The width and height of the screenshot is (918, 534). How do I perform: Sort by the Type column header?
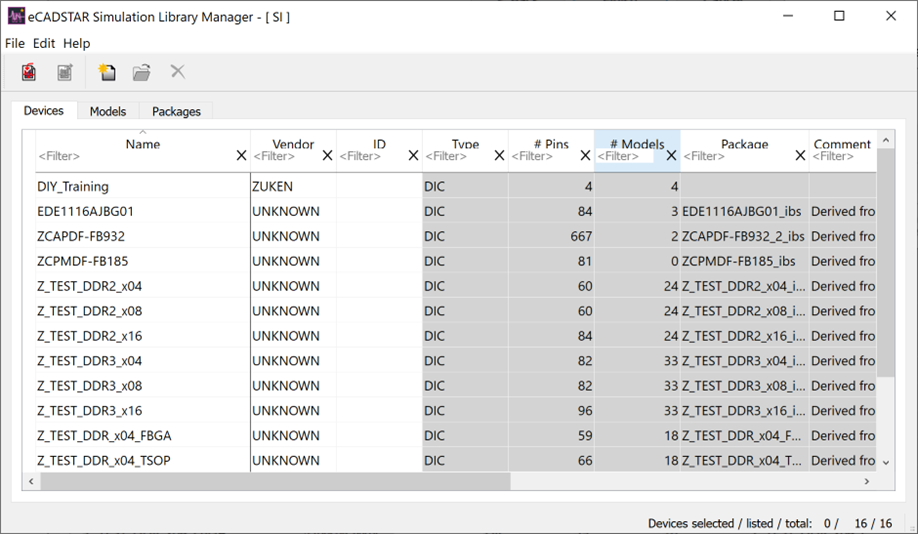point(465,144)
